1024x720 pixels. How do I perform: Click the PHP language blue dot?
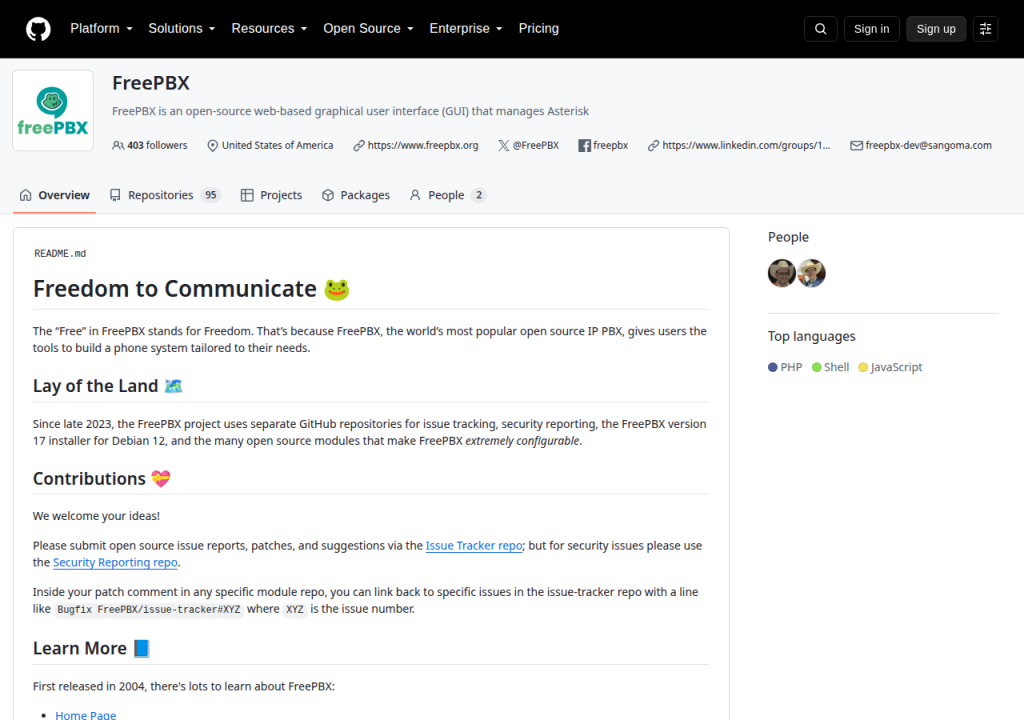pyautogui.click(x=773, y=367)
